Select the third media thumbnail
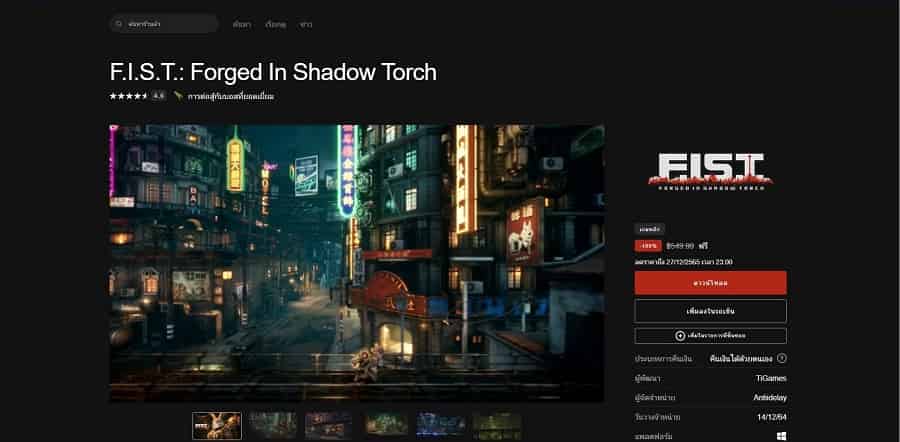Viewport: 900px width, 442px height. tap(329, 425)
